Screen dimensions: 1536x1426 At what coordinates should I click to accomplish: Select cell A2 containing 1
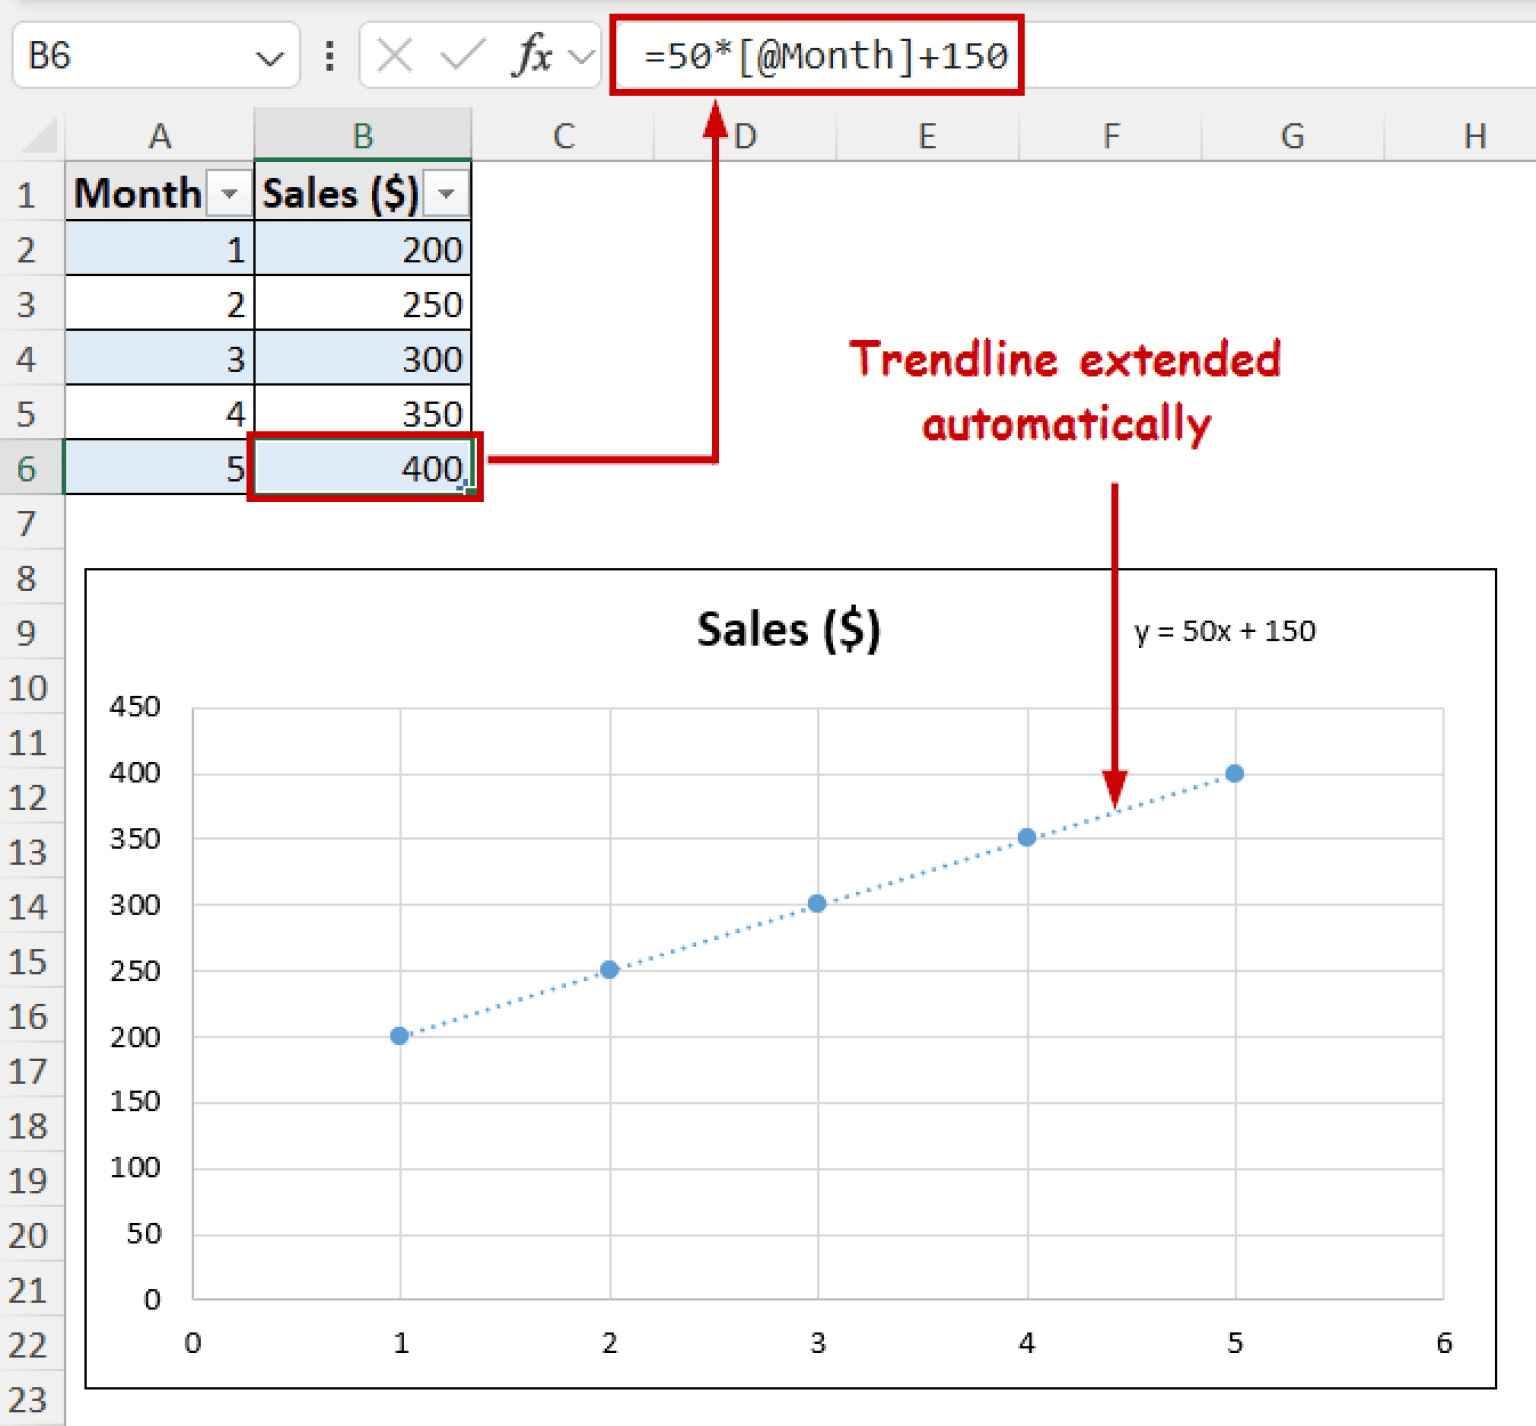point(160,249)
